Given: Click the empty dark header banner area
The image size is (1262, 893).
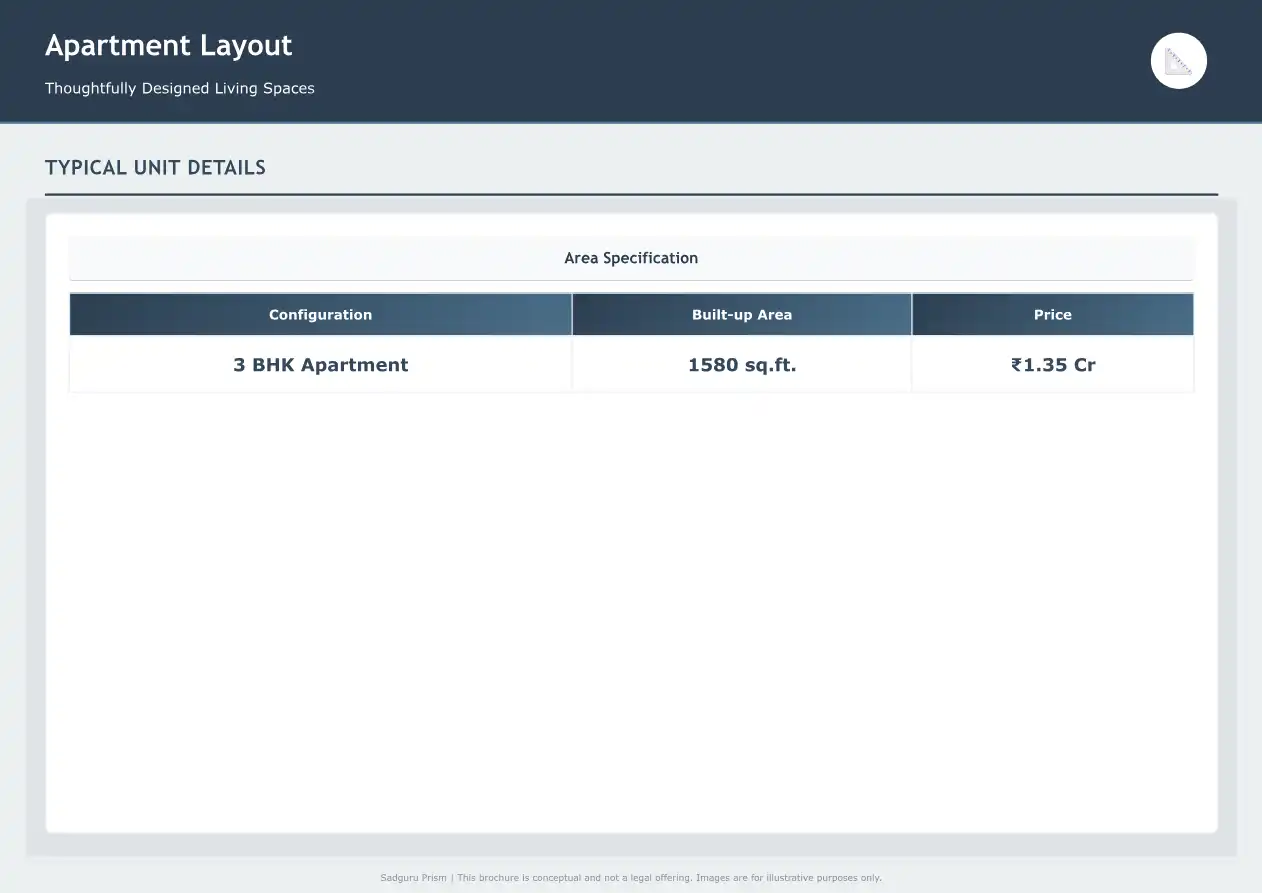Looking at the screenshot, I should 700,60.
